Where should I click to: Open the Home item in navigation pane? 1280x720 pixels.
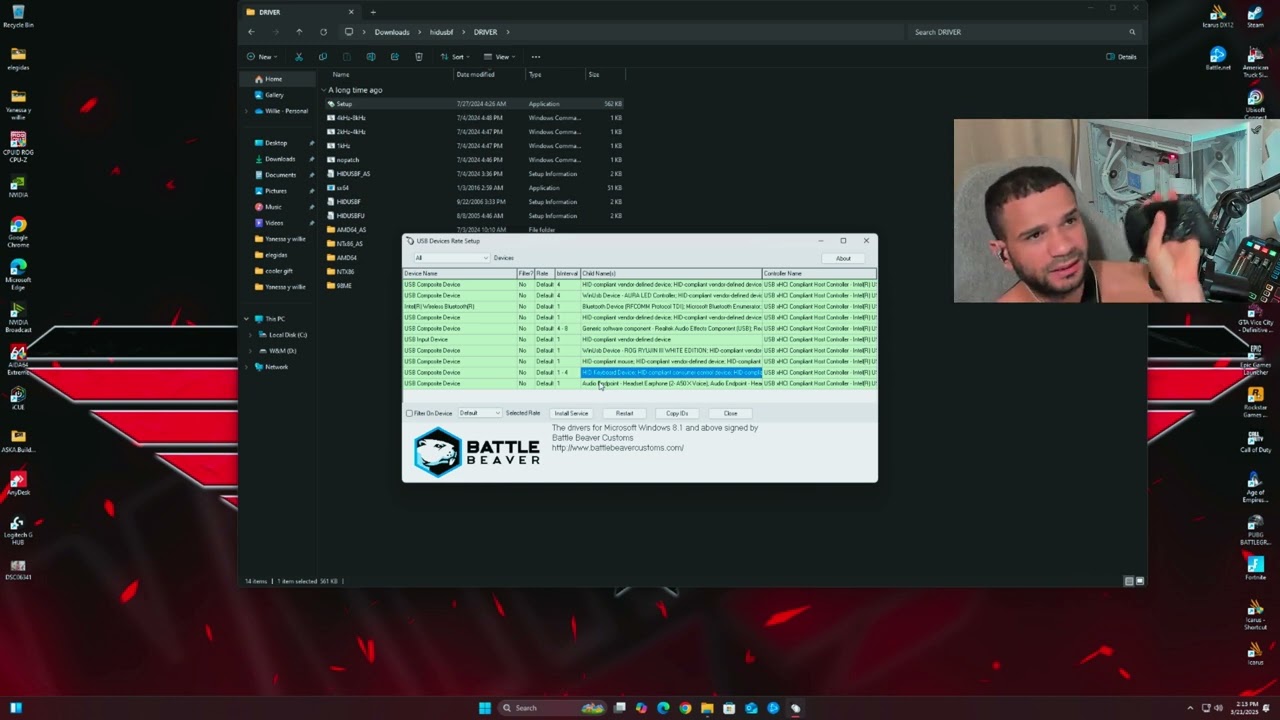coord(278,79)
